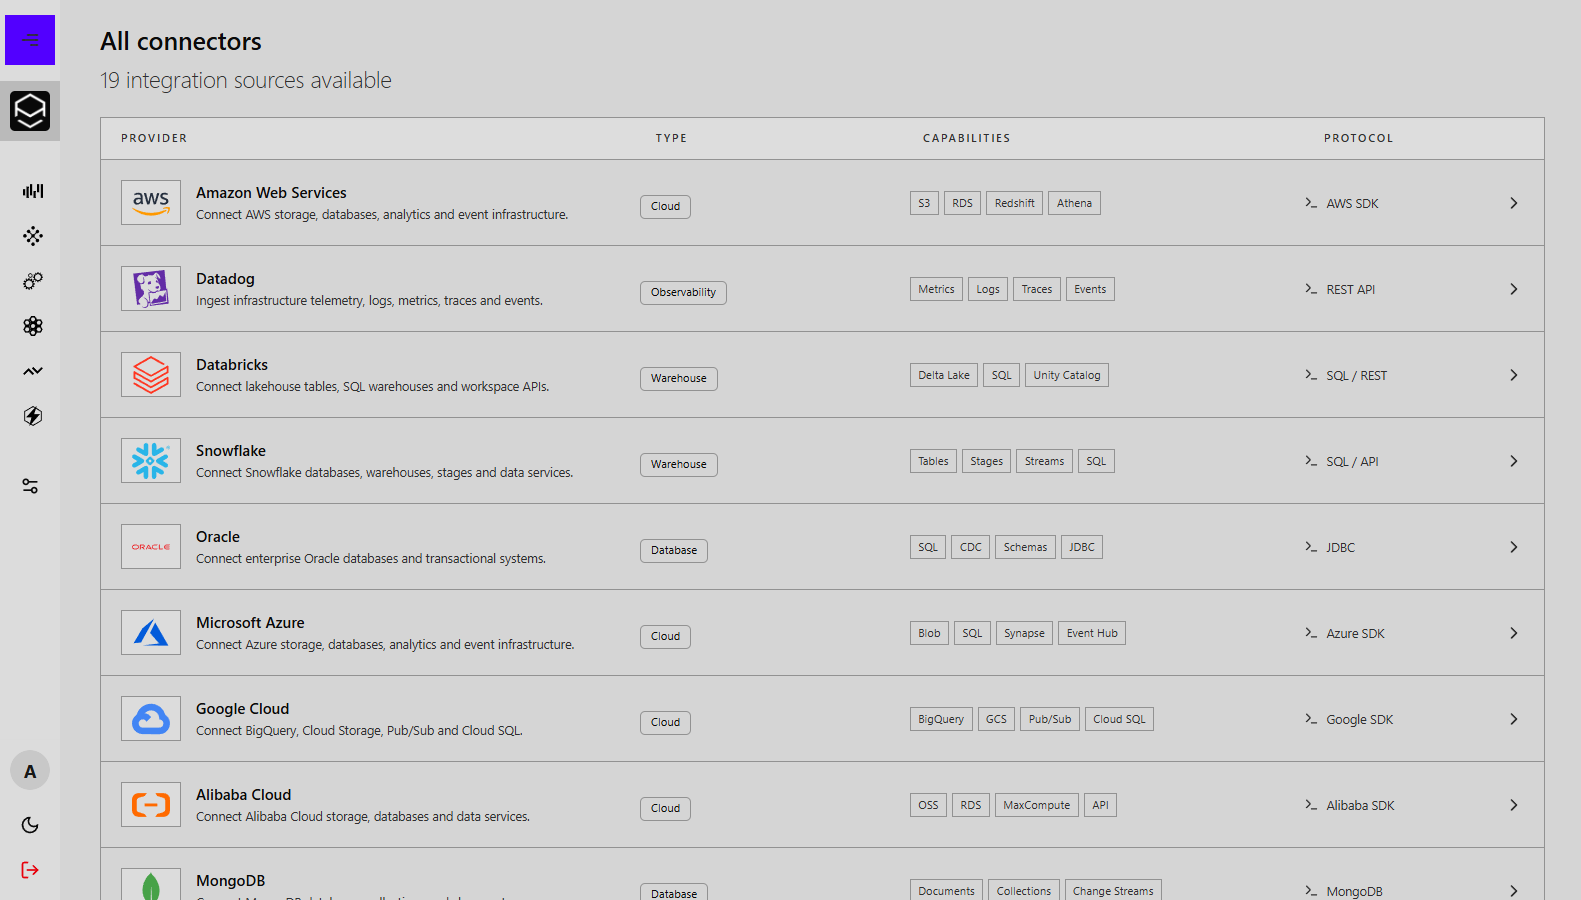The image size is (1581, 900).
Task: Expand the Databricks row chevron
Action: [x=1514, y=375]
